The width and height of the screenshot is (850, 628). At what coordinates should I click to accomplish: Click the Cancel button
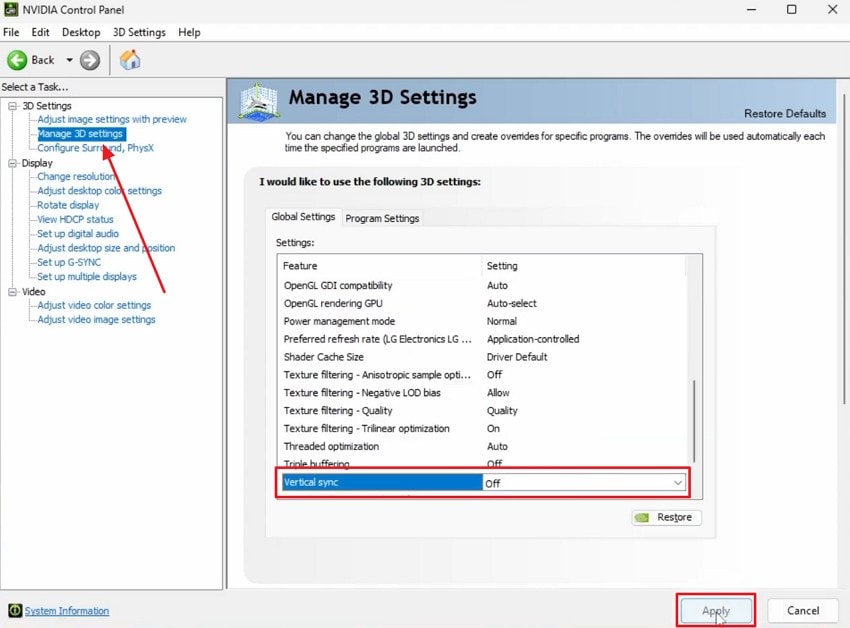pyautogui.click(x=803, y=611)
